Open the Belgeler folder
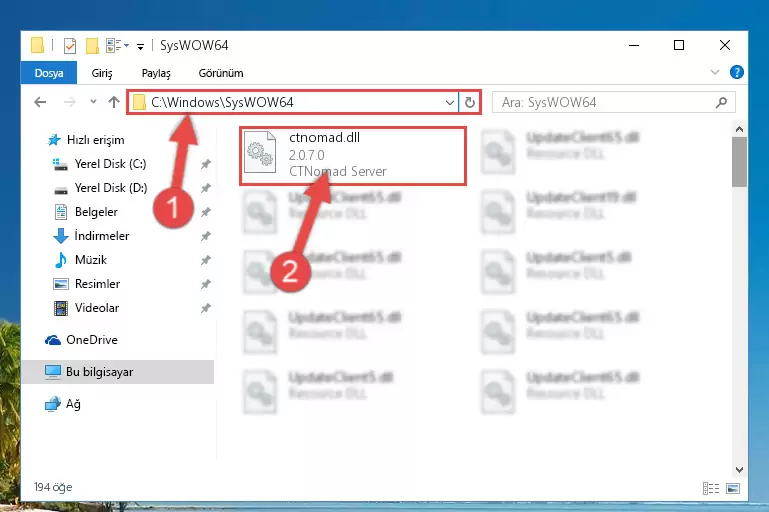769x512 pixels. [x=86, y=212]
